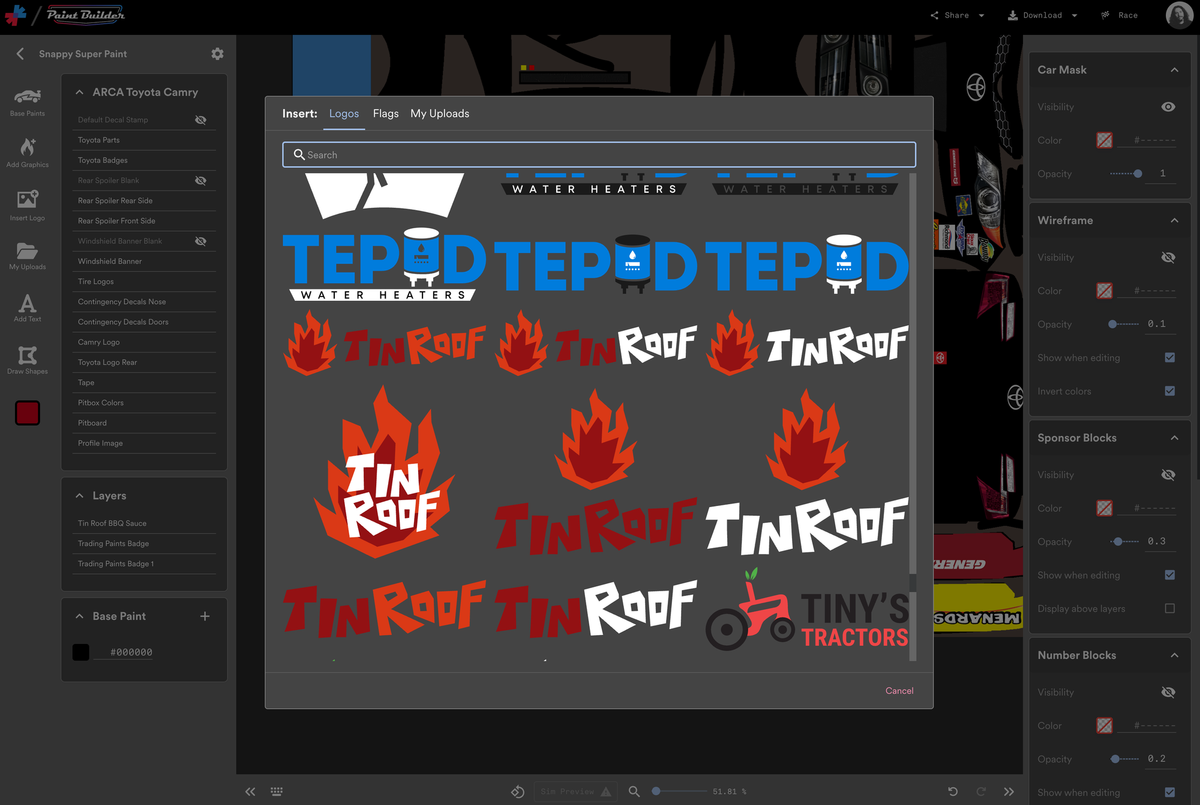Select the Tin Roof BBQ Sauce layer
Screen dimensions: 1200x805
[x=145, y=523]
